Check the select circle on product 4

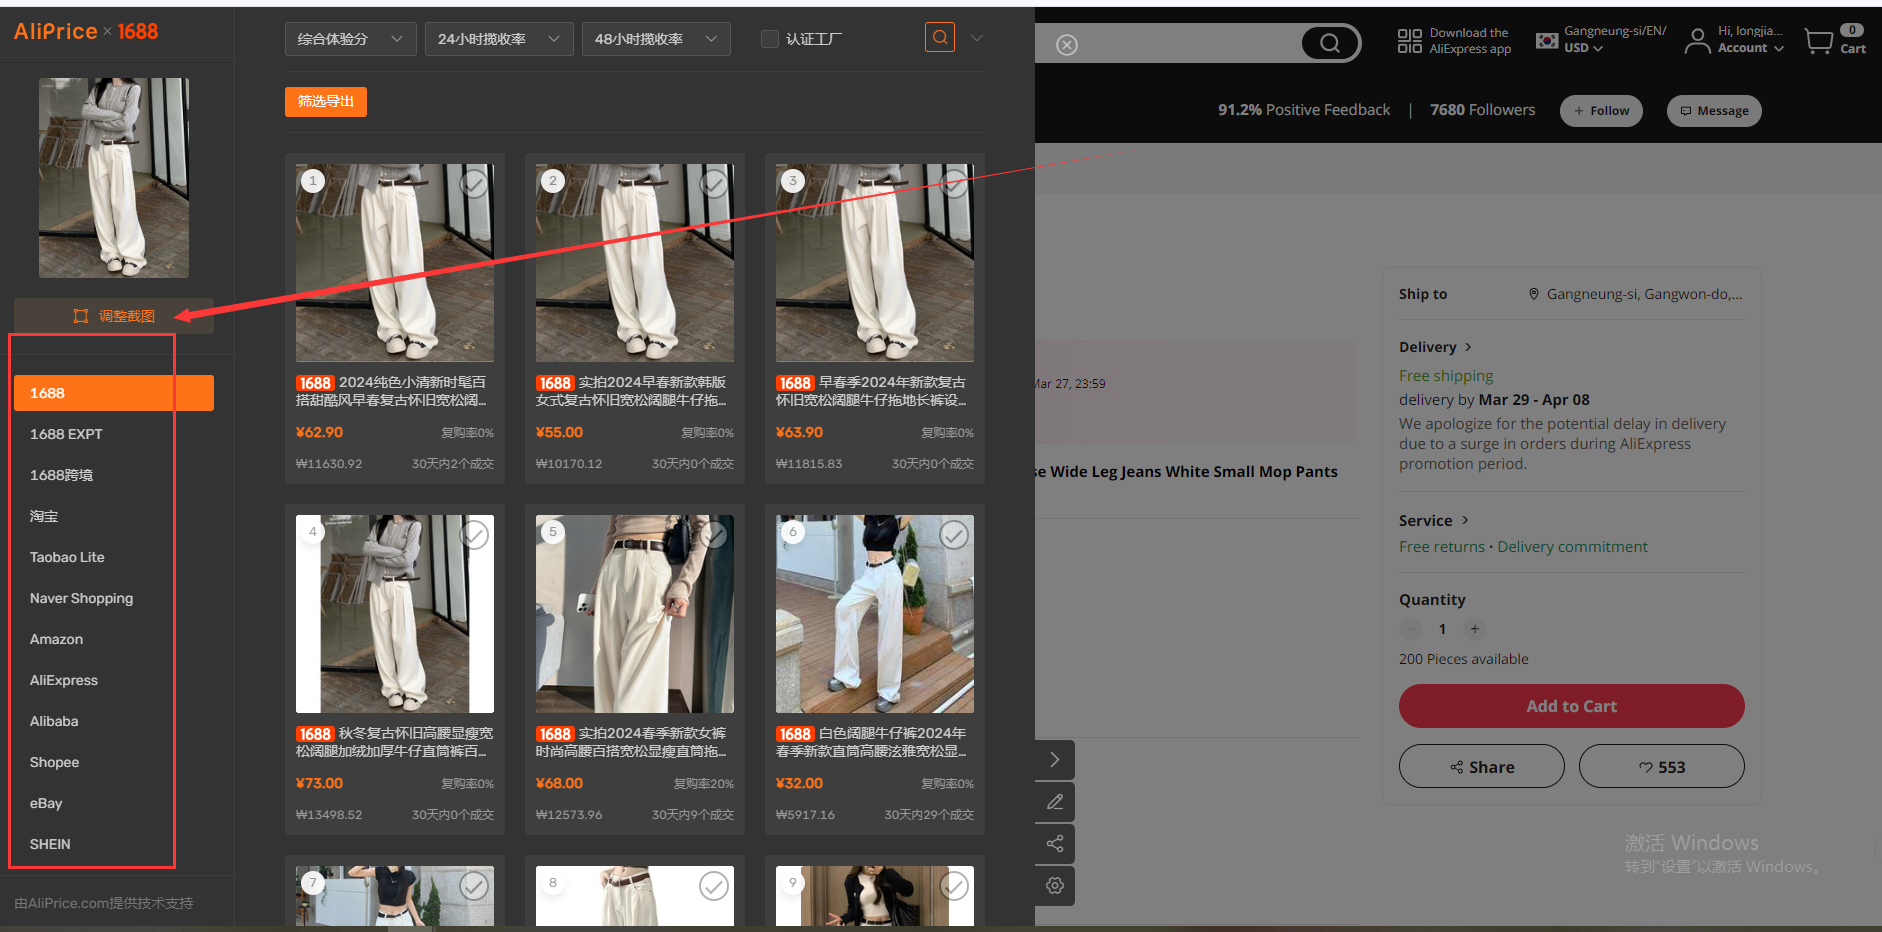click(x=474, y=535)
